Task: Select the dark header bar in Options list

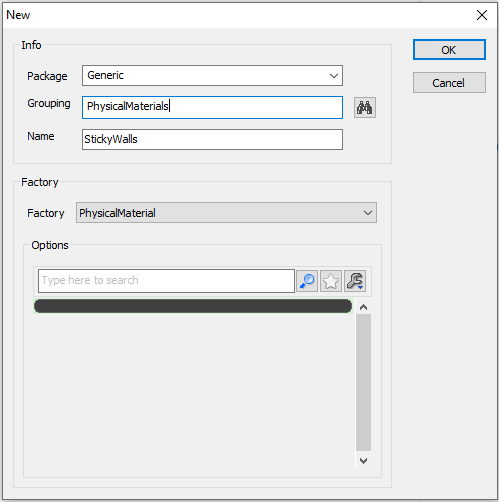Action: (x=193, y=306)
